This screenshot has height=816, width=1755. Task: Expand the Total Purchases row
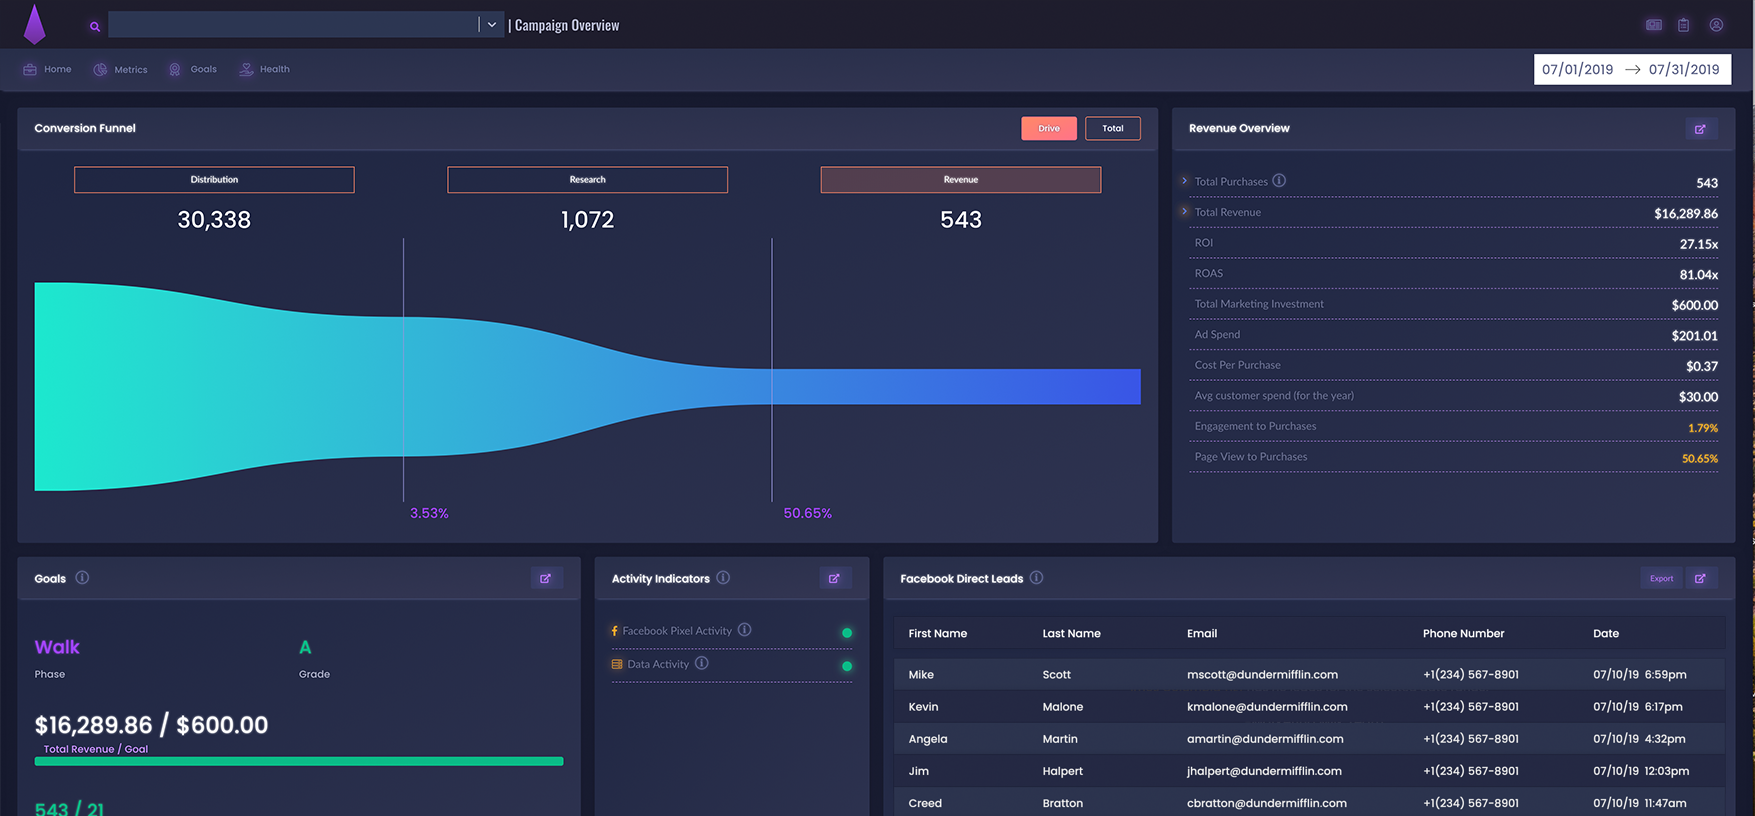click(1185, 181)
